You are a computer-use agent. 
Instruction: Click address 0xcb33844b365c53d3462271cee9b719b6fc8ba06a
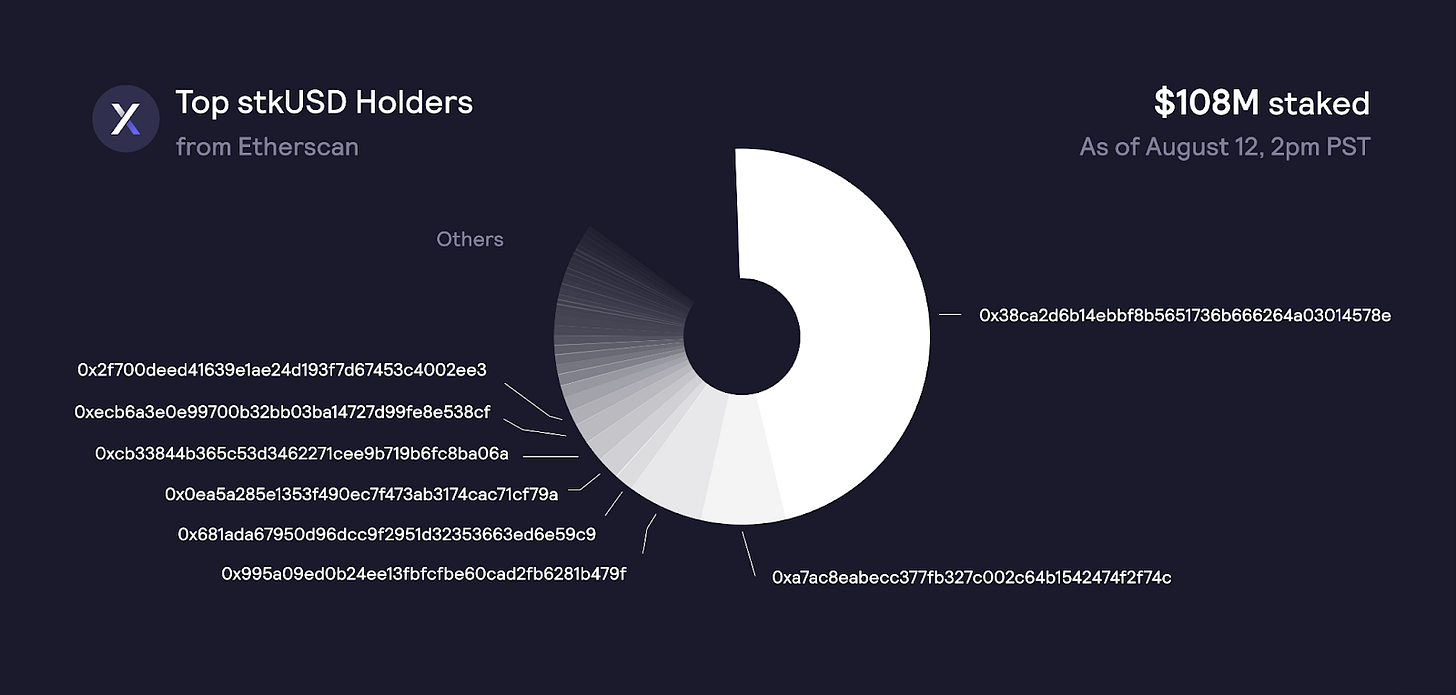(x=302, y=454)
